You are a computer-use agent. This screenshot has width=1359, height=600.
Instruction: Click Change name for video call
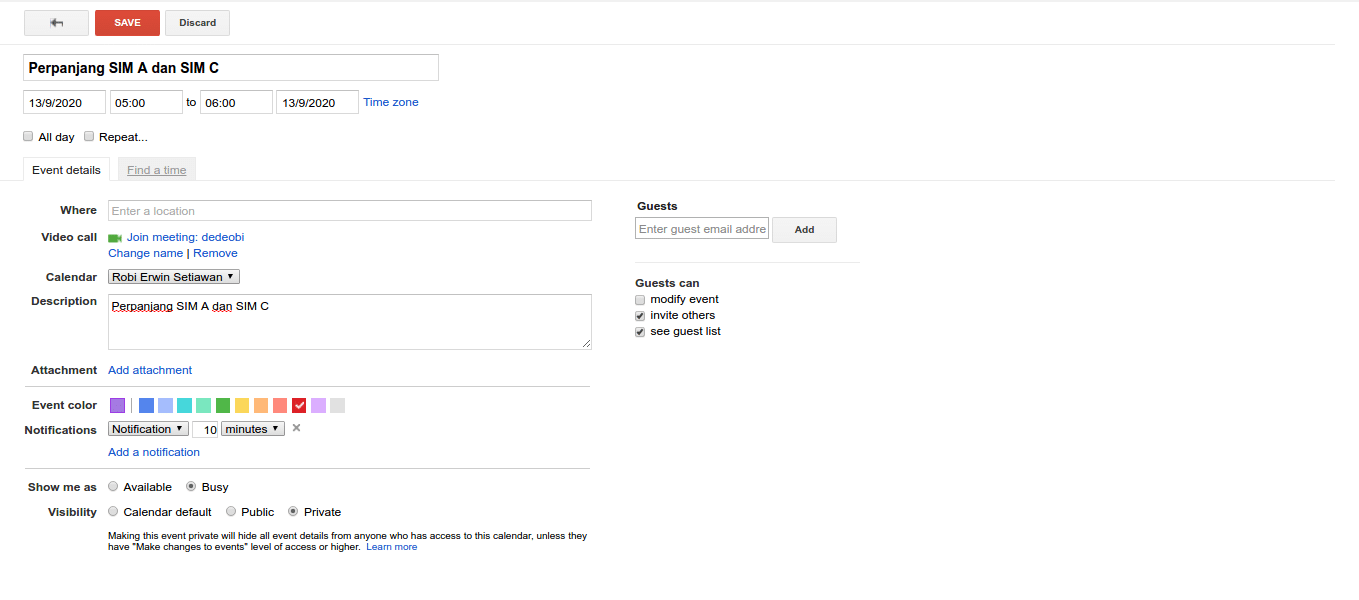tap(146, 253)
